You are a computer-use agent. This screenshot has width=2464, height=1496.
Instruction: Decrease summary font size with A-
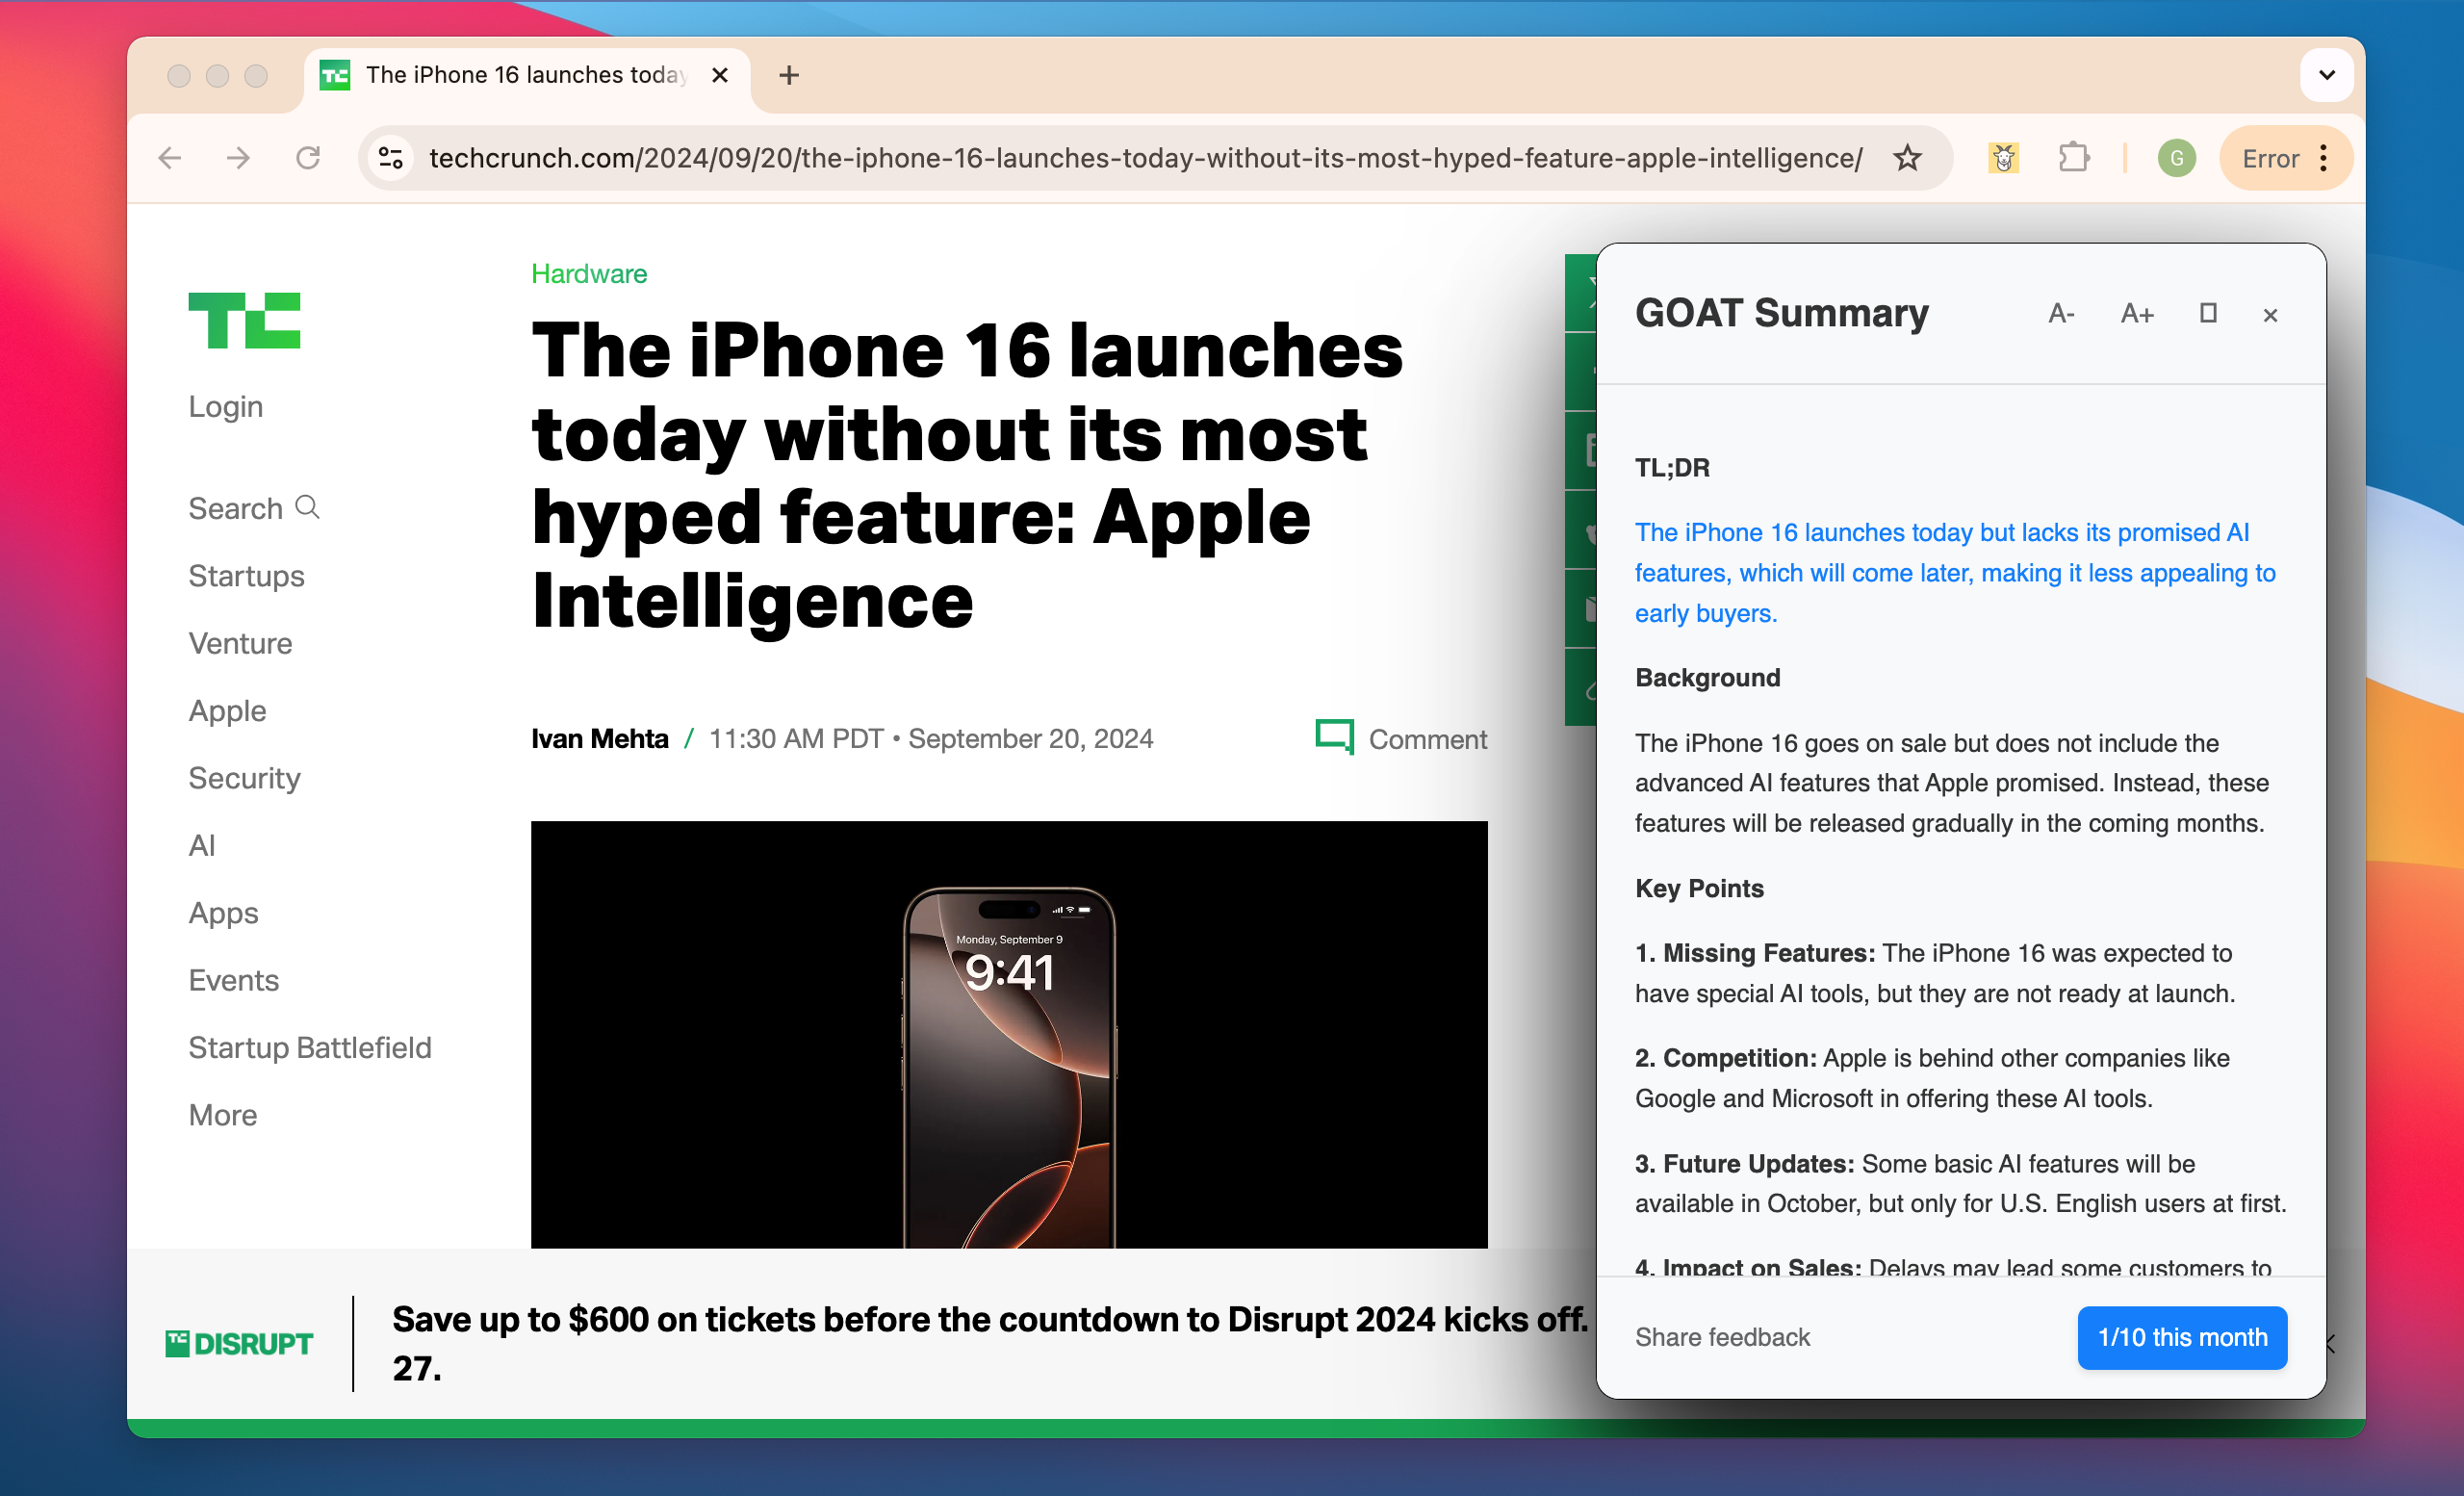coord(2060,314)
